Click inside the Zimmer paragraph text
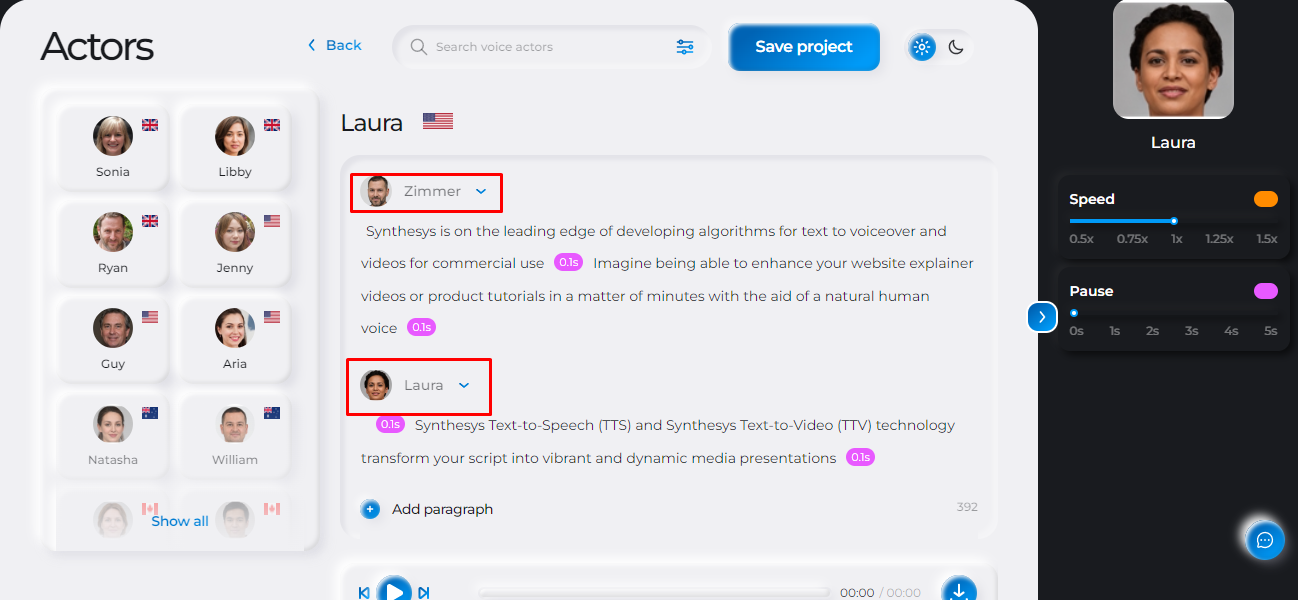 point(667,279)
